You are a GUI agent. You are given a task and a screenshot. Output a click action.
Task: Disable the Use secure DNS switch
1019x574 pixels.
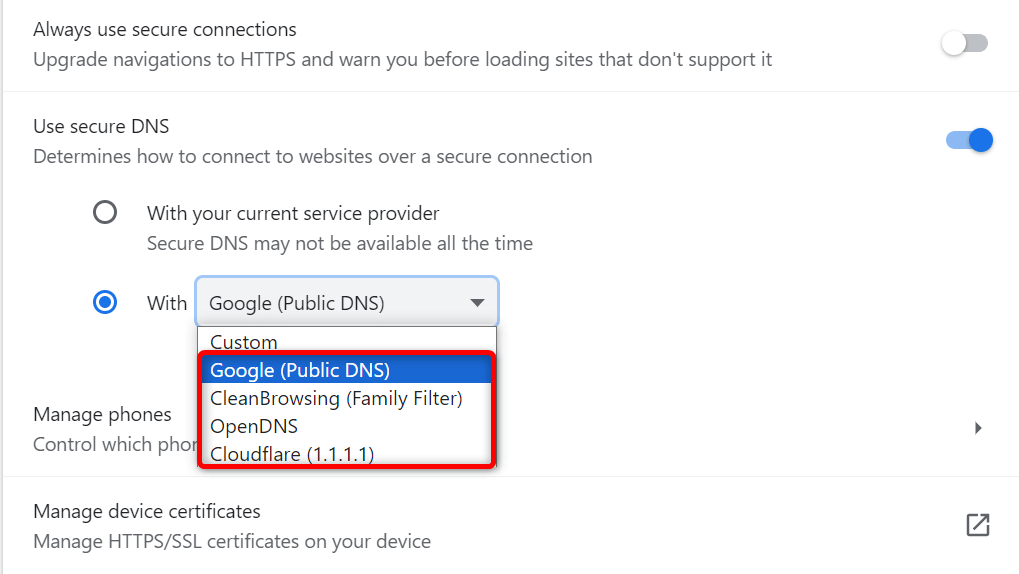pyautogui.click(x=968, y=140)
